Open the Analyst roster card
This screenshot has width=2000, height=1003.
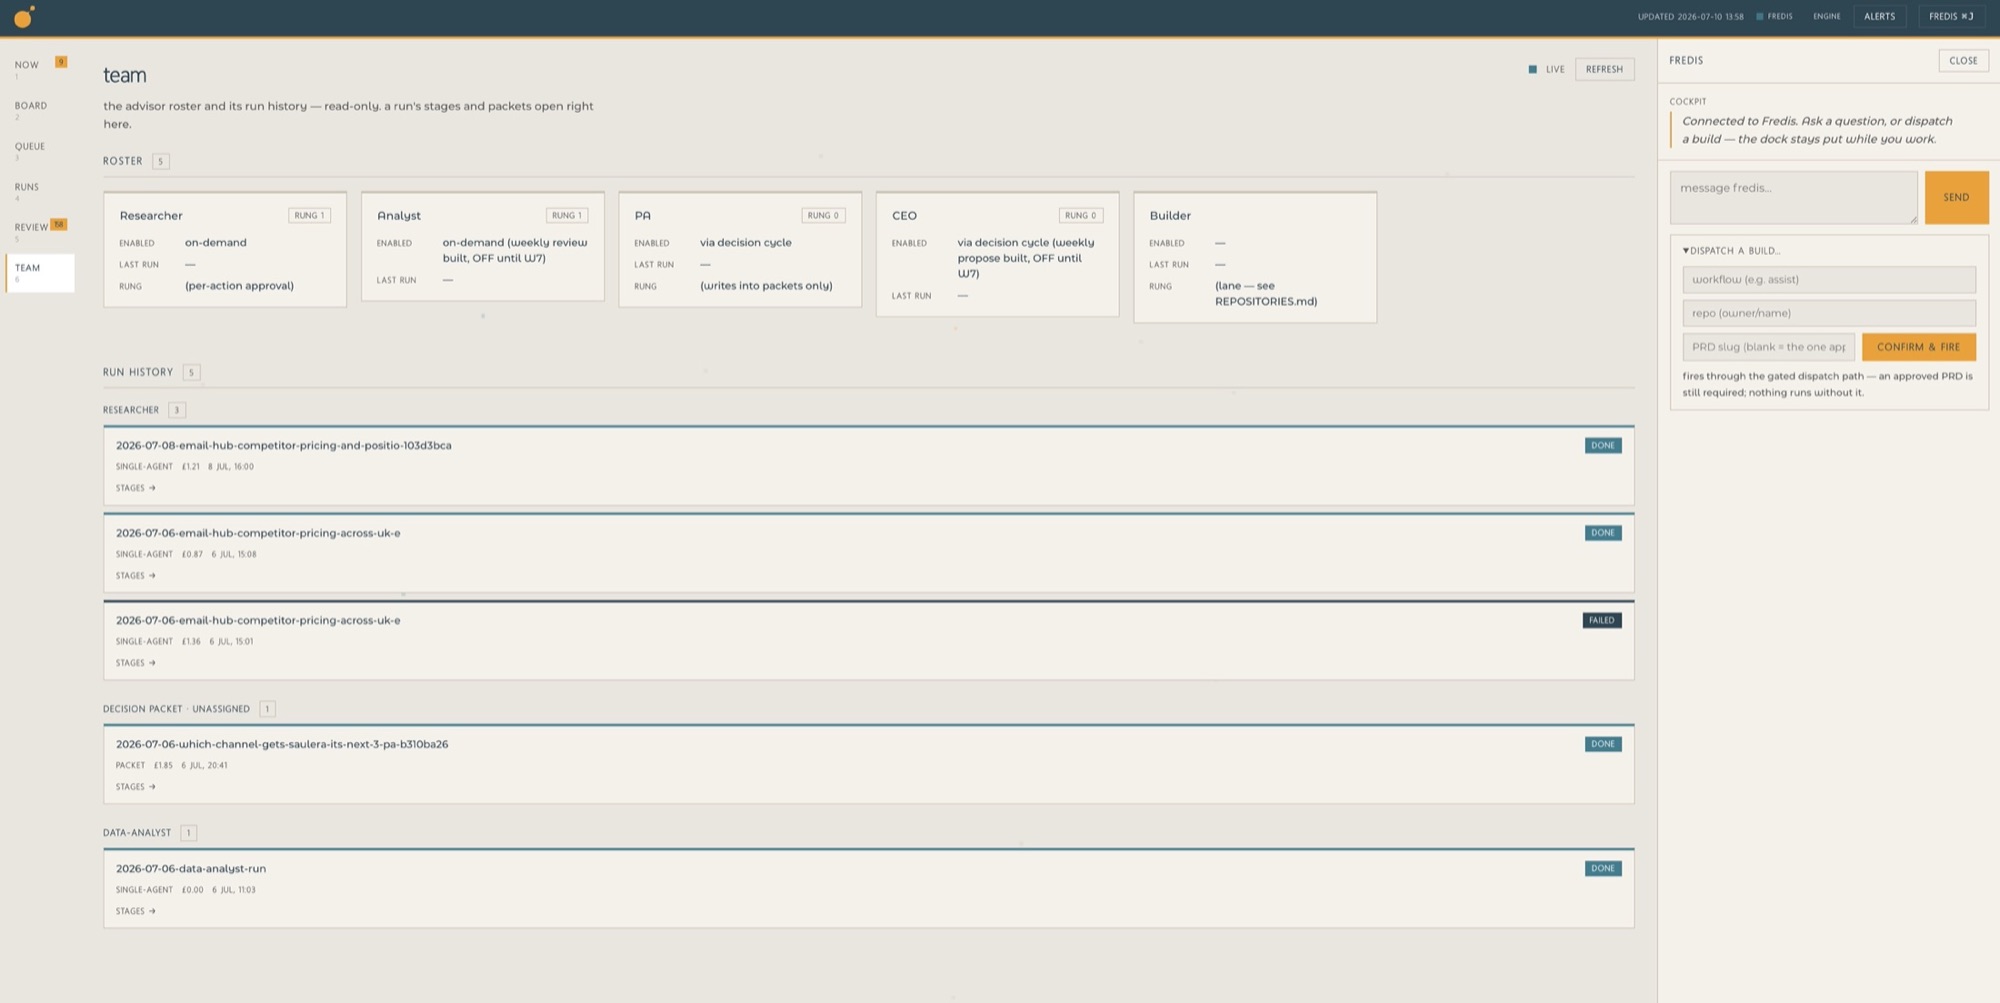point(482,246)
